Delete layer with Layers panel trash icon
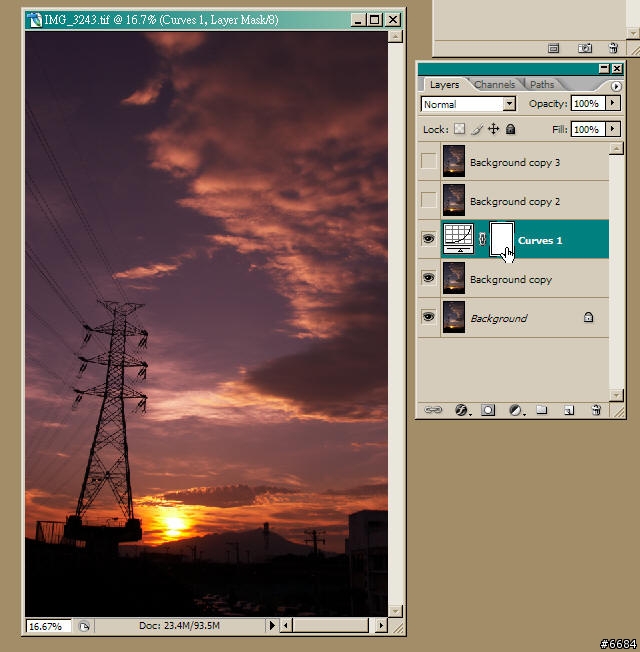 (596, 410)
